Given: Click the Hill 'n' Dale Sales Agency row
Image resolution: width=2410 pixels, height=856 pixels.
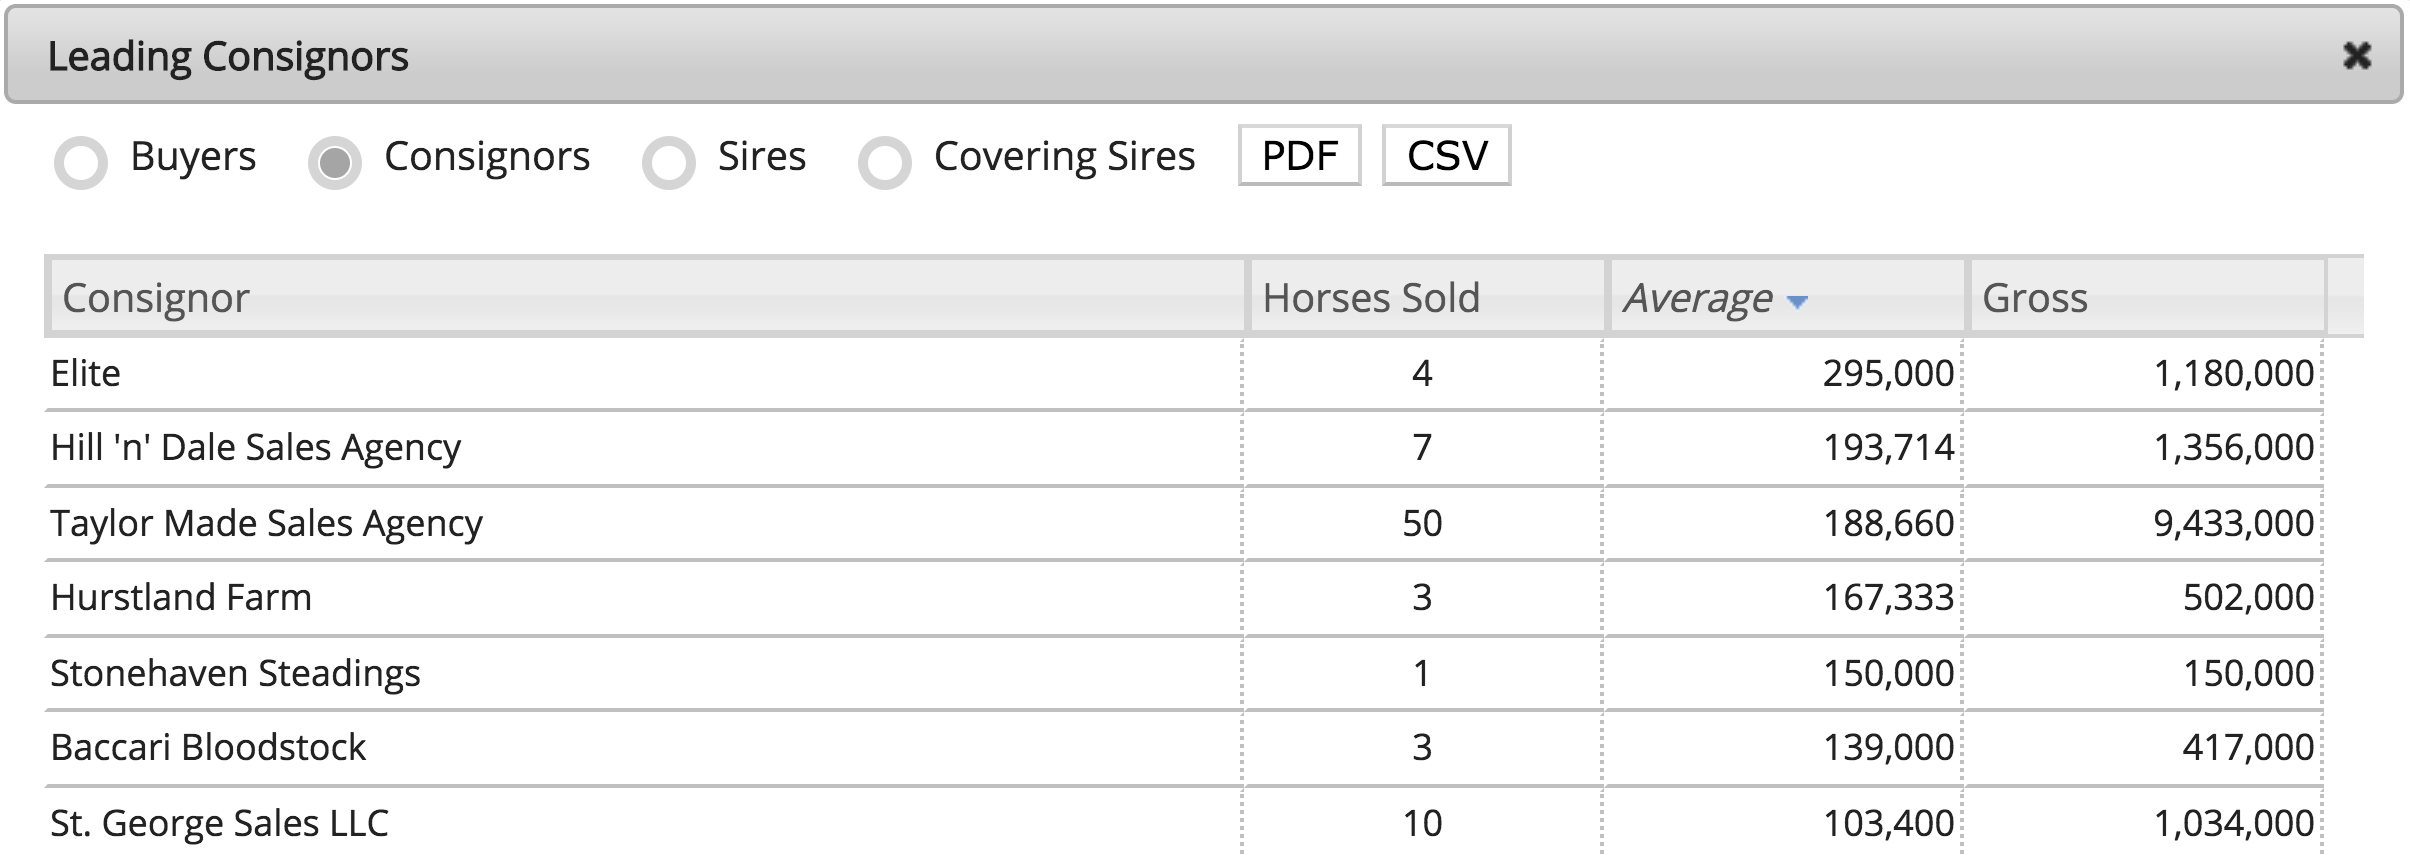Looking at the screenshot, I should (x=1183, y=447).
